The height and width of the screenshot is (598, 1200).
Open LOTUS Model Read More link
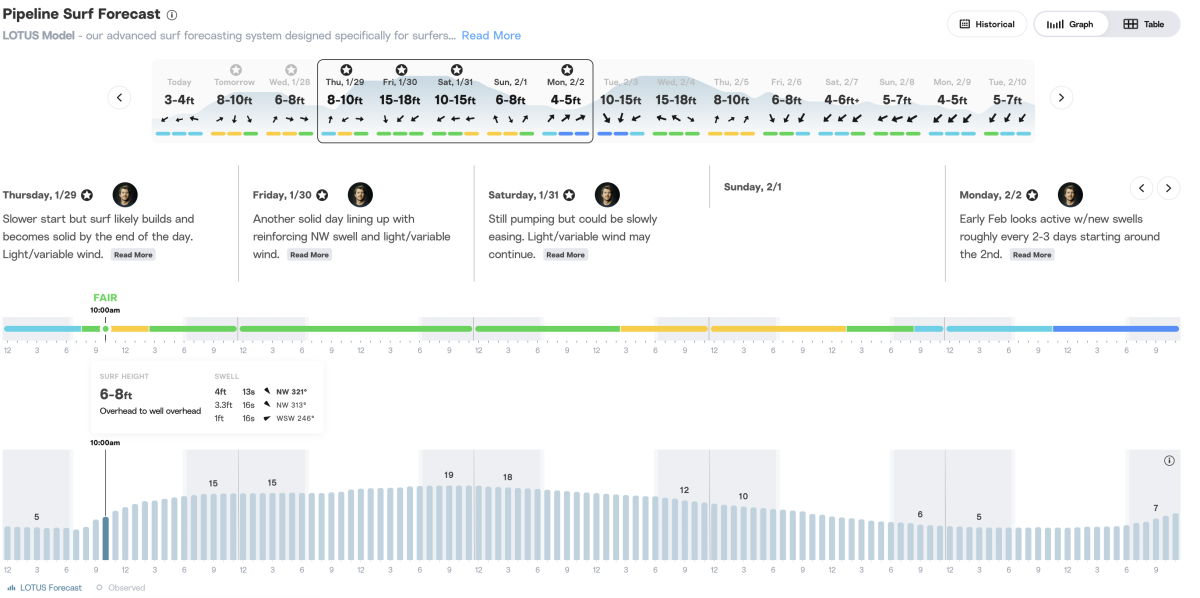491,35
